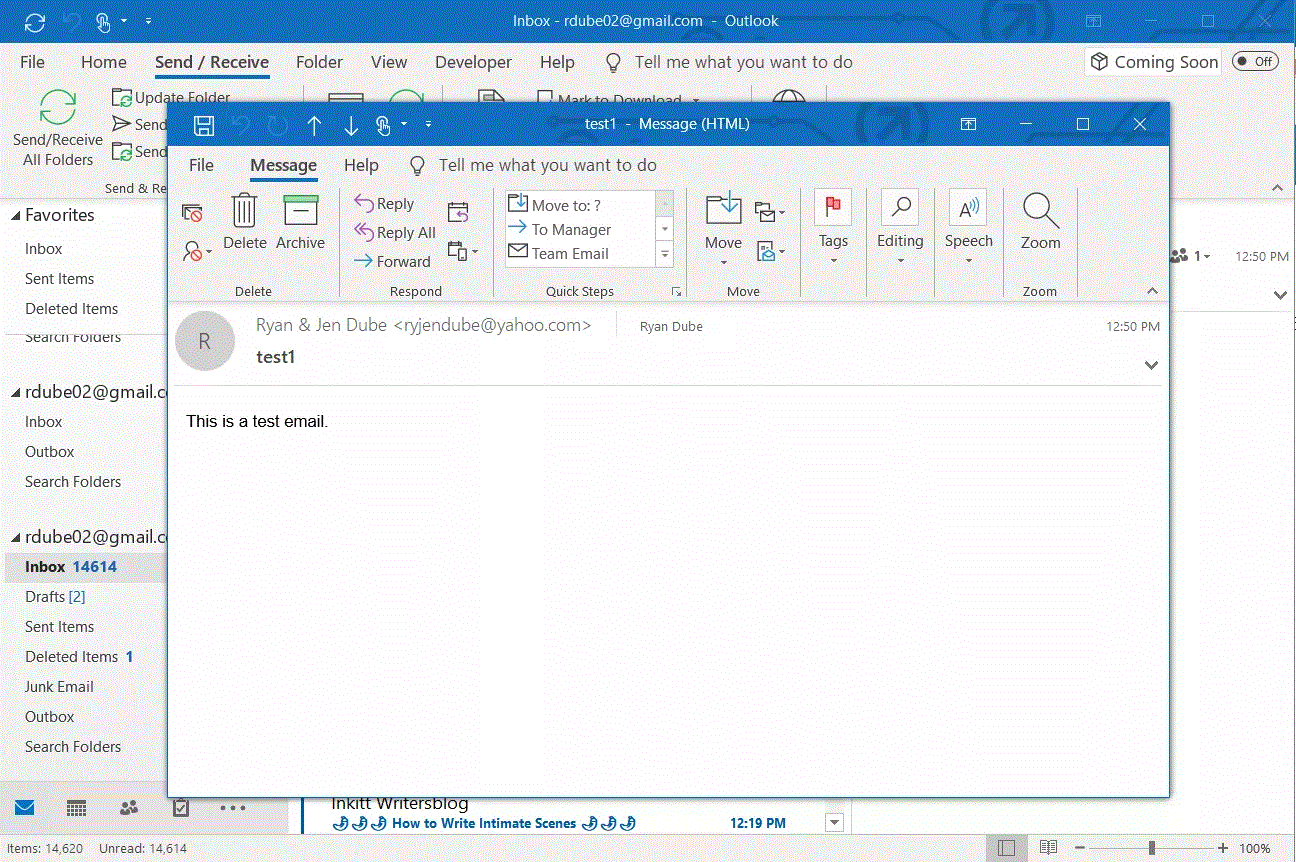Switch to Mail view in navigation bar
The height and width of the screenshot is (862, 1296).
coord(25,808)
